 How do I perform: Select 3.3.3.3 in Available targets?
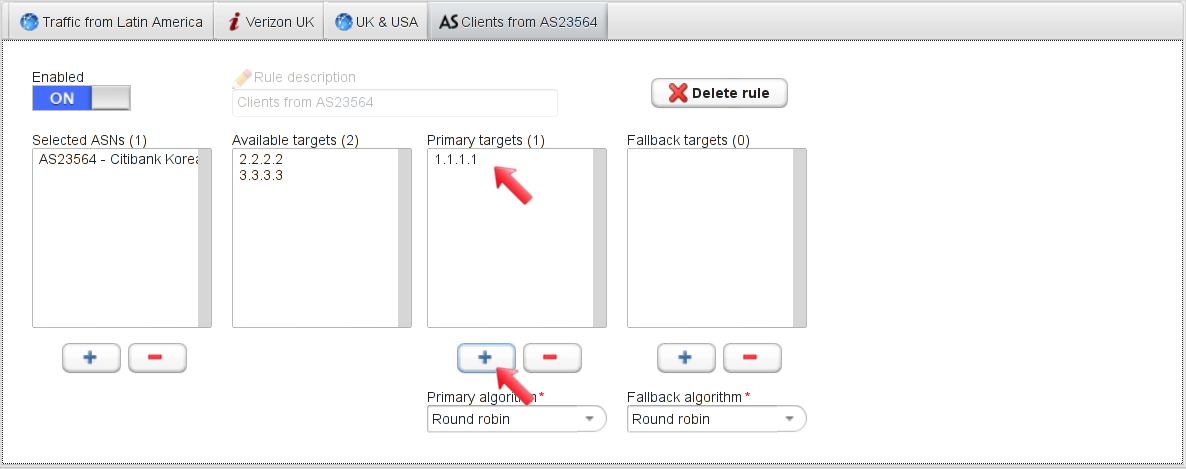click(x=261, y=175)
